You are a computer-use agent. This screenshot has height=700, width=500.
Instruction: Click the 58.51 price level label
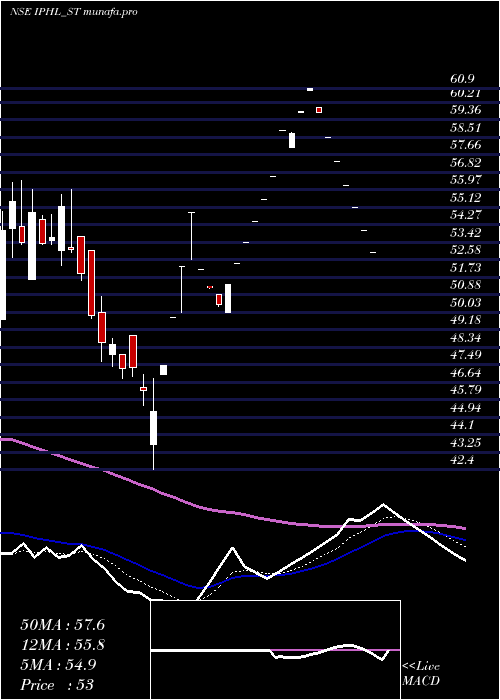465,128
